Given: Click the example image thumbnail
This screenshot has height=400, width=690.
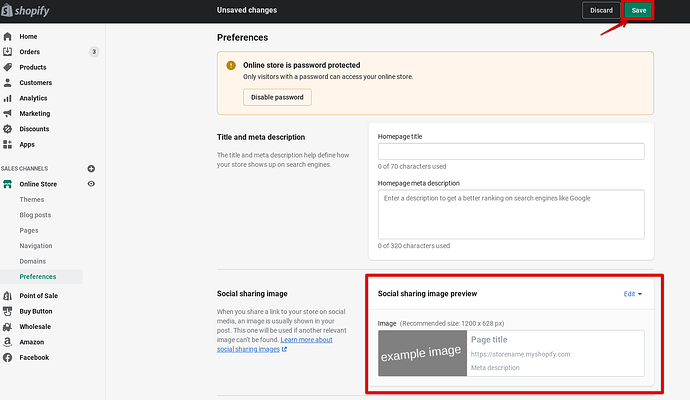Looking at the screenshot, I should tap(422, 353).
